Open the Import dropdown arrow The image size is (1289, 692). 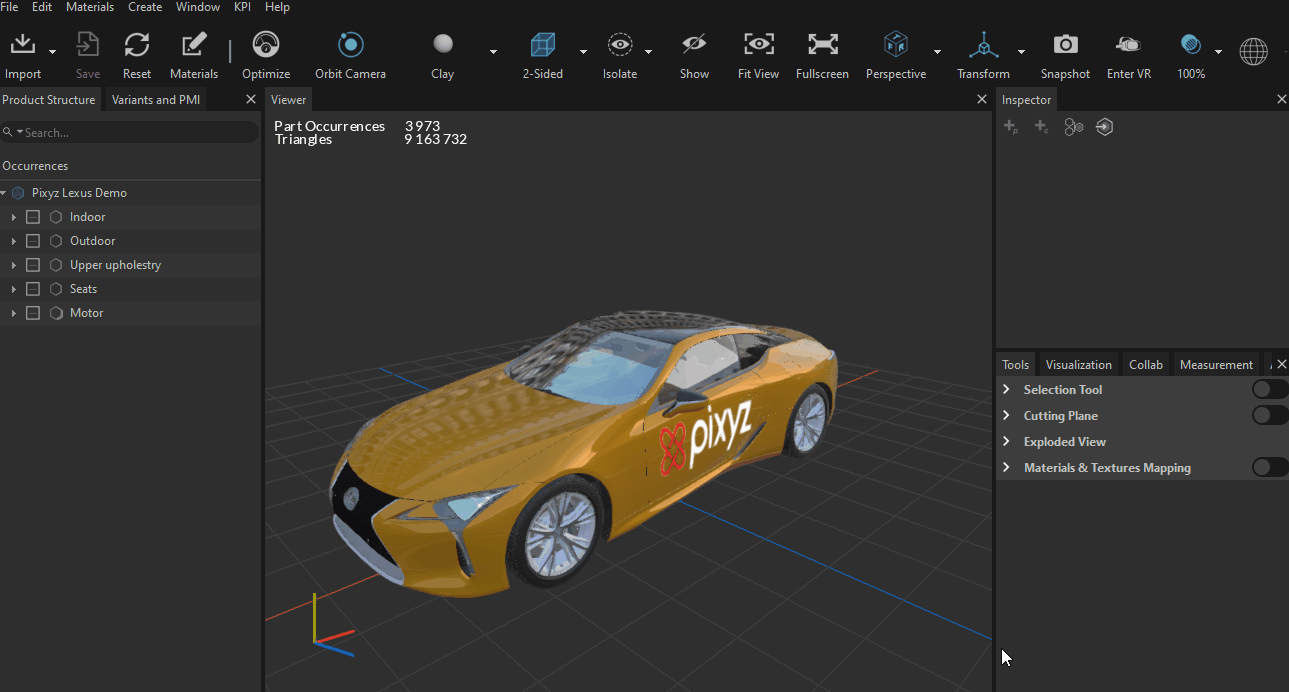pyautogui.click(x=52, y=52)
